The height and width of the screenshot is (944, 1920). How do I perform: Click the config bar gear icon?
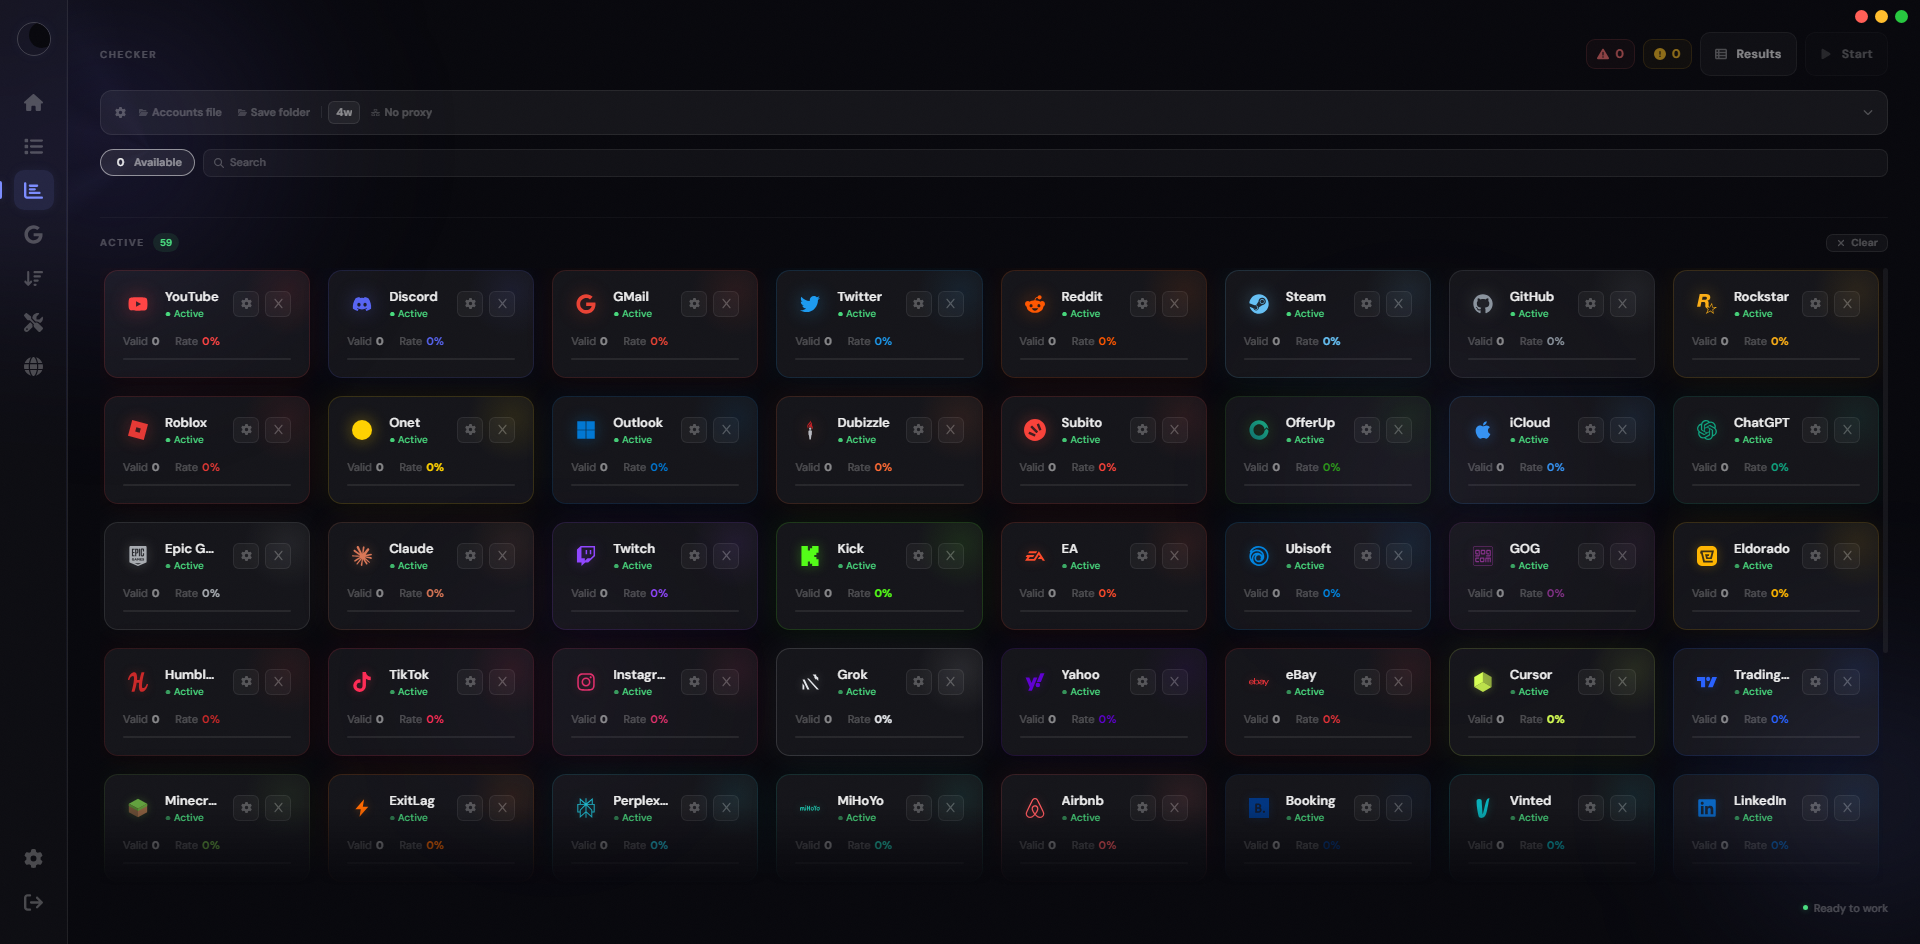pos(120,112)
